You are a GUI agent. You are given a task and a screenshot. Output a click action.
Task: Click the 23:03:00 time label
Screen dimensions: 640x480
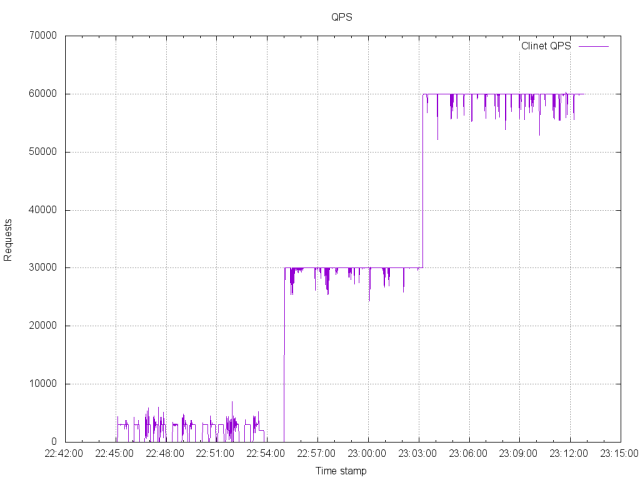coord(418,453)
